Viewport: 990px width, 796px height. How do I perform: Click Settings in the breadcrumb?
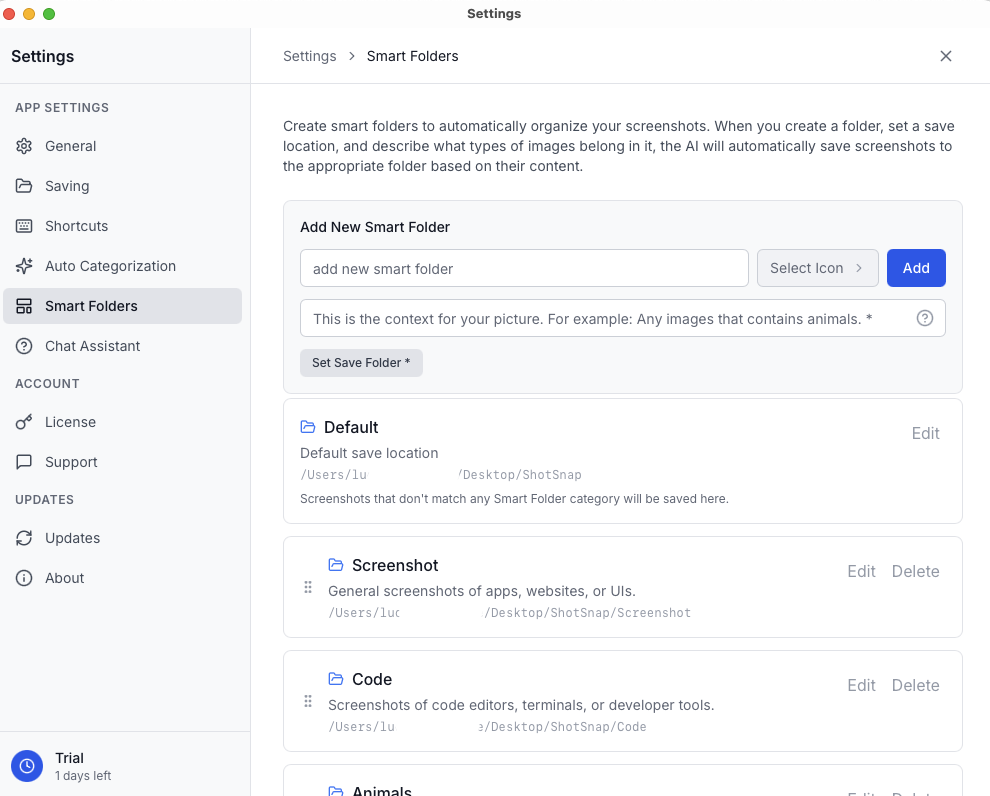(309, 56)
